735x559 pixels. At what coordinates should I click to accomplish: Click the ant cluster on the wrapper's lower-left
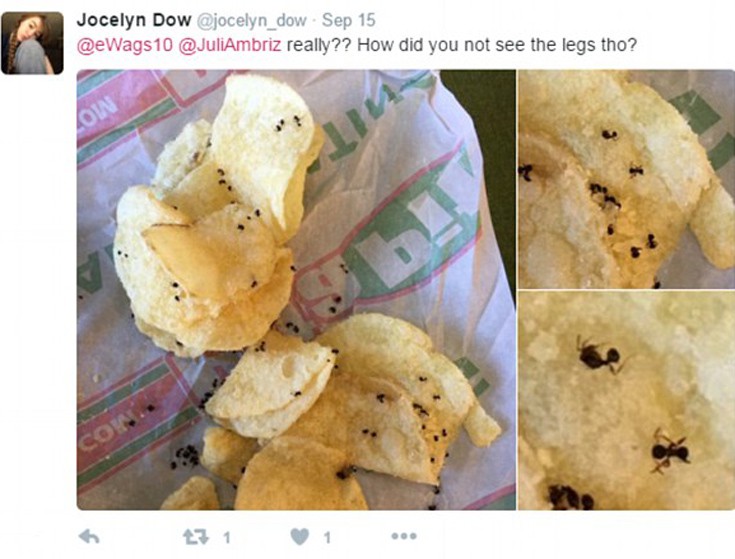coord(186,456)
